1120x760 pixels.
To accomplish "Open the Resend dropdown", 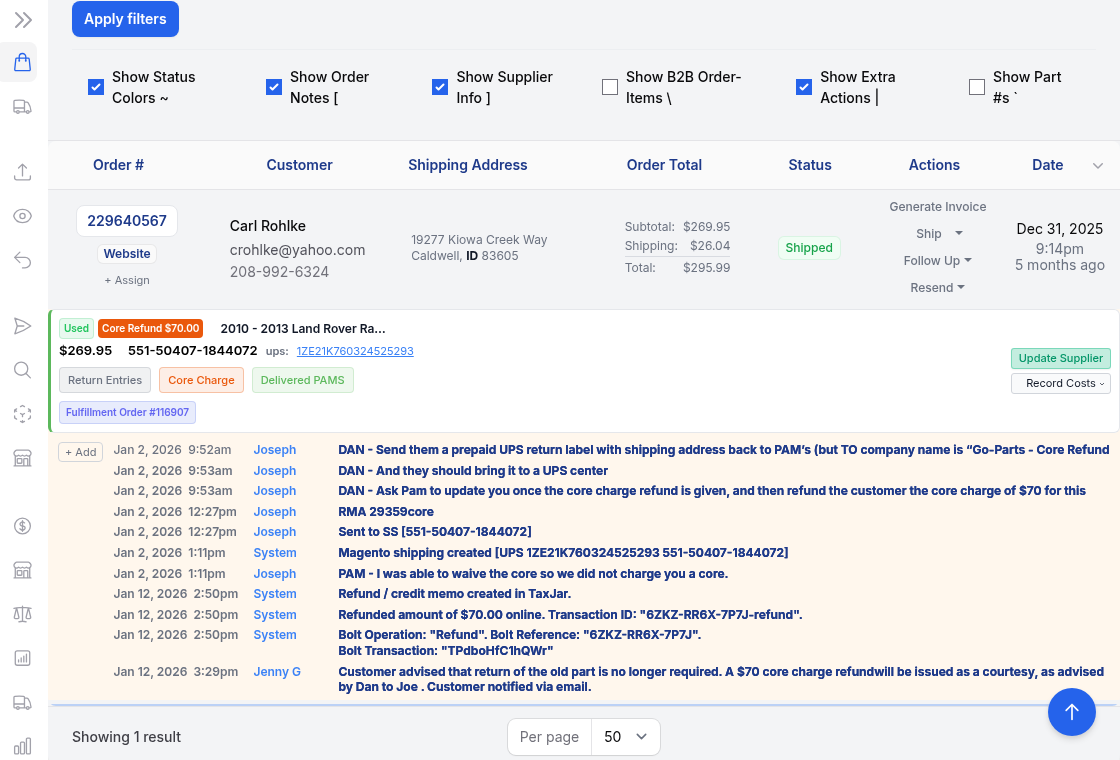I will click(937, 288).
